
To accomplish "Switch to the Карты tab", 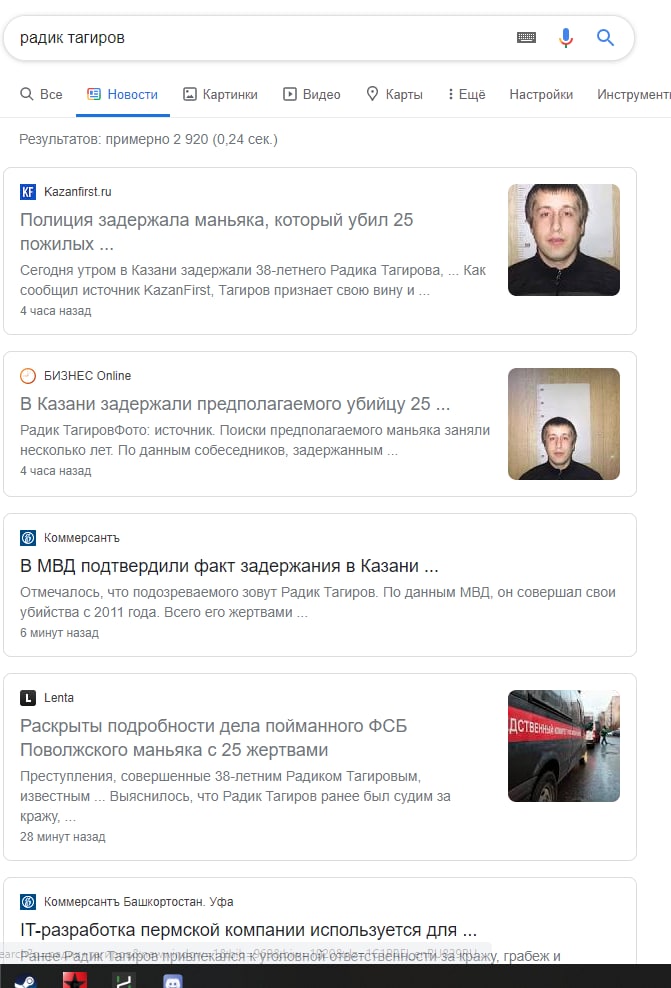I will pyautogui.click(x=394, y=95).
